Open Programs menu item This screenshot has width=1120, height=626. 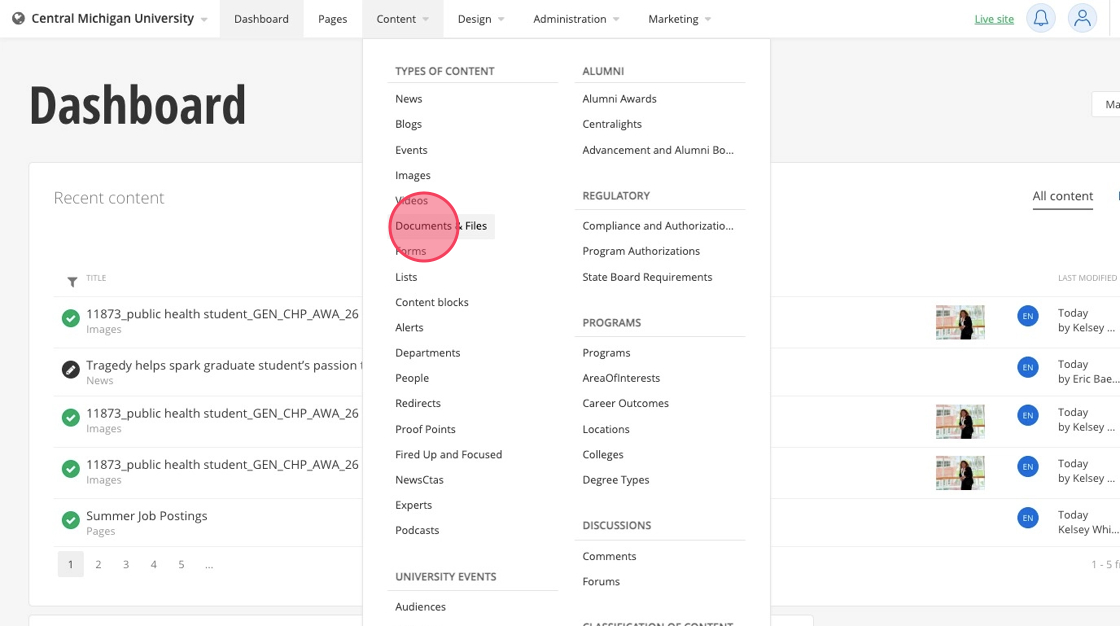(x=606, y=353)
